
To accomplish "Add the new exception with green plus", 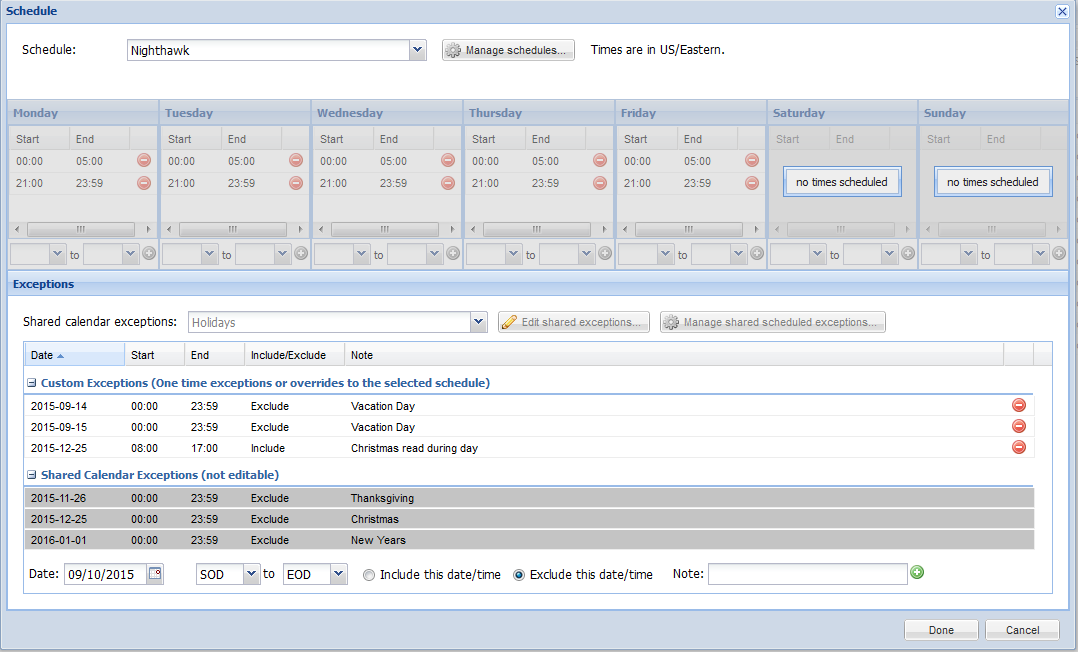I will pyautogui.click(x=917, y=572).
